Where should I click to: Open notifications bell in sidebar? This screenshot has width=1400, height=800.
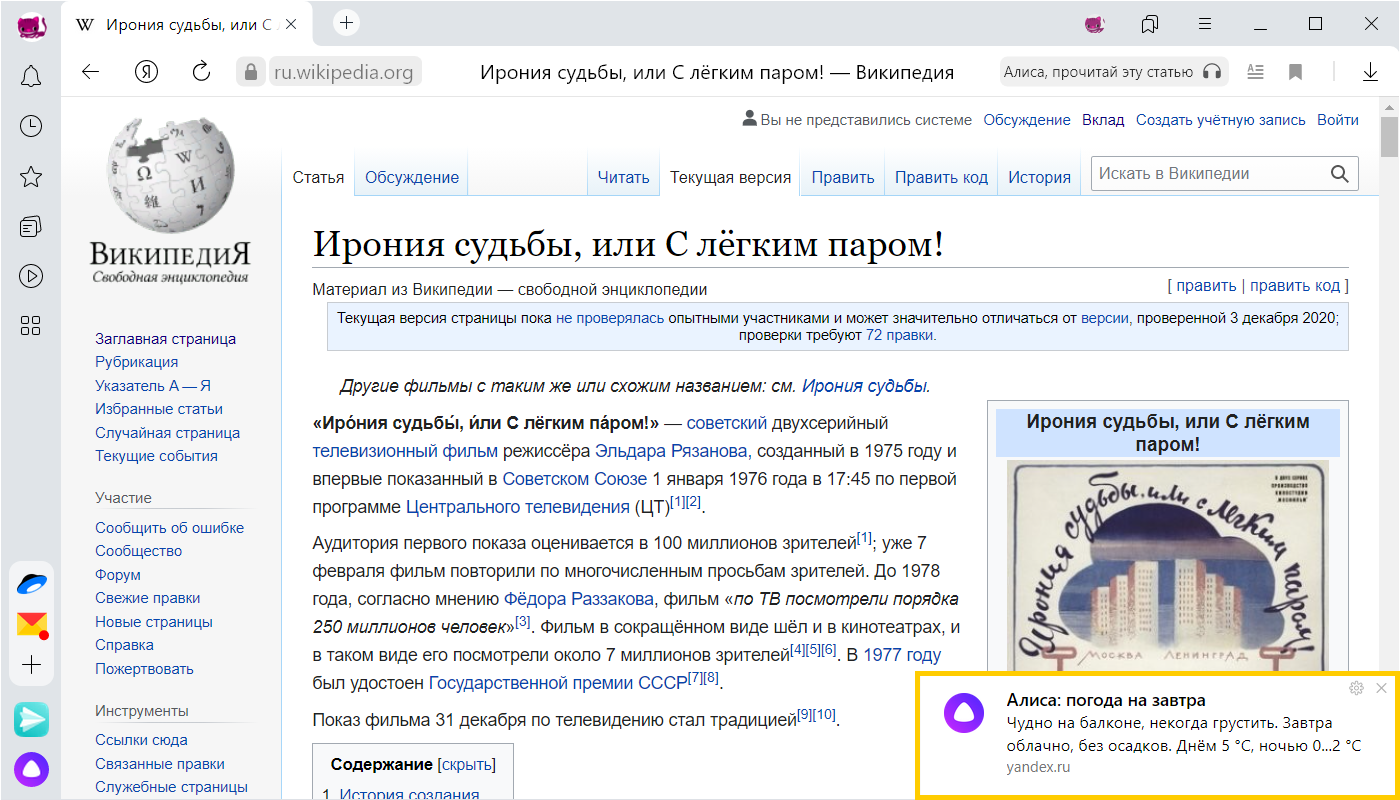(x=31, y=76)
